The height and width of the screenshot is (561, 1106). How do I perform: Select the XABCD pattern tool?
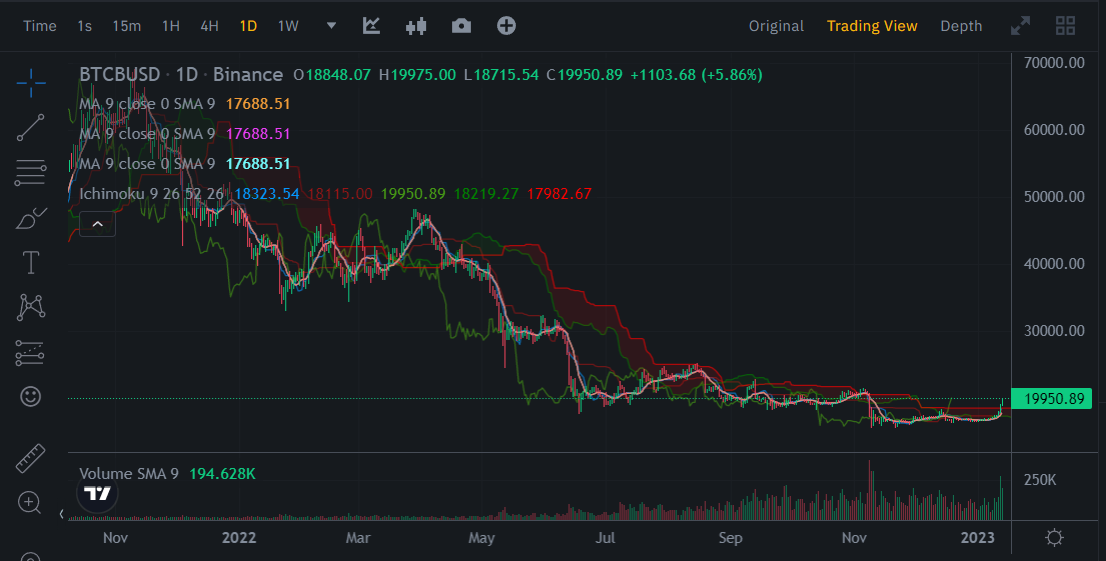pos(31,307)
